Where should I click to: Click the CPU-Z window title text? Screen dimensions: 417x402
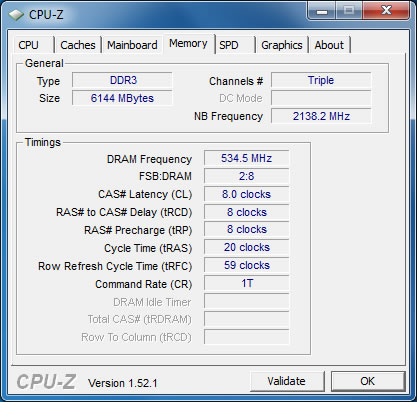[46, 15]
